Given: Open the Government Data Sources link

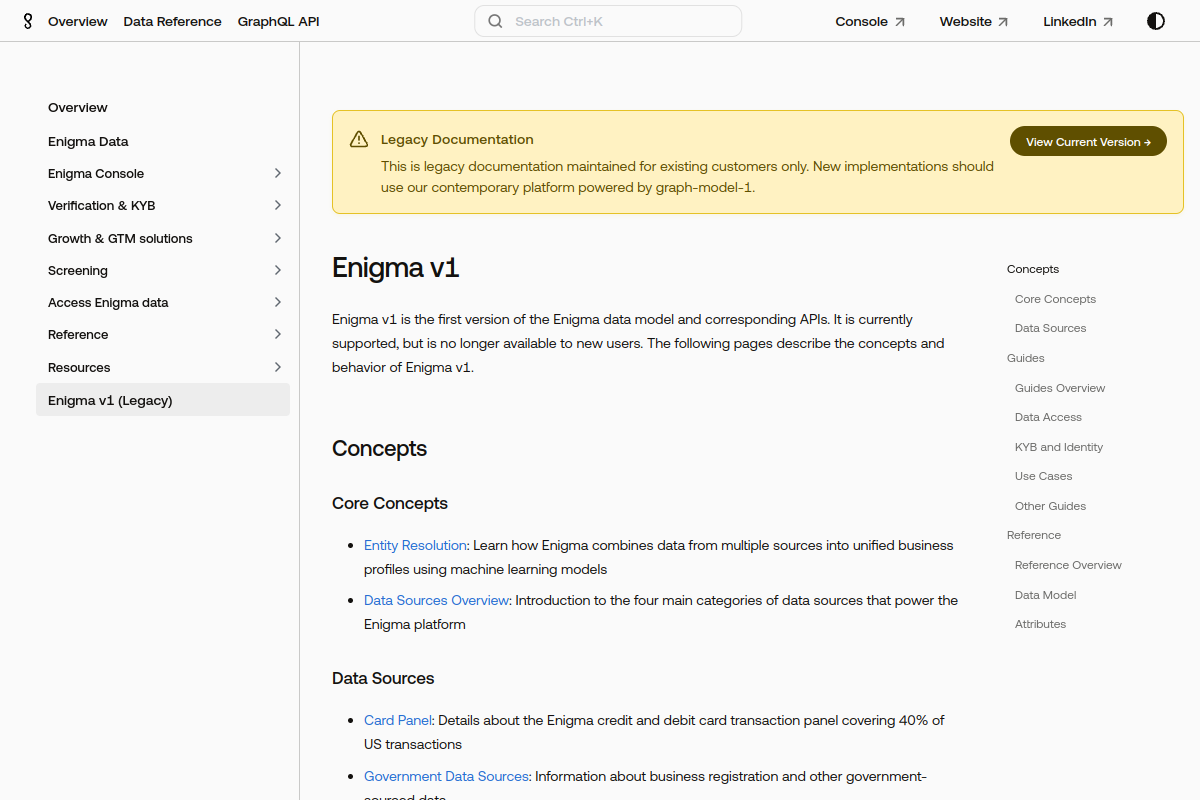Looking at the screenshot, I should click(x=446, y=776).
